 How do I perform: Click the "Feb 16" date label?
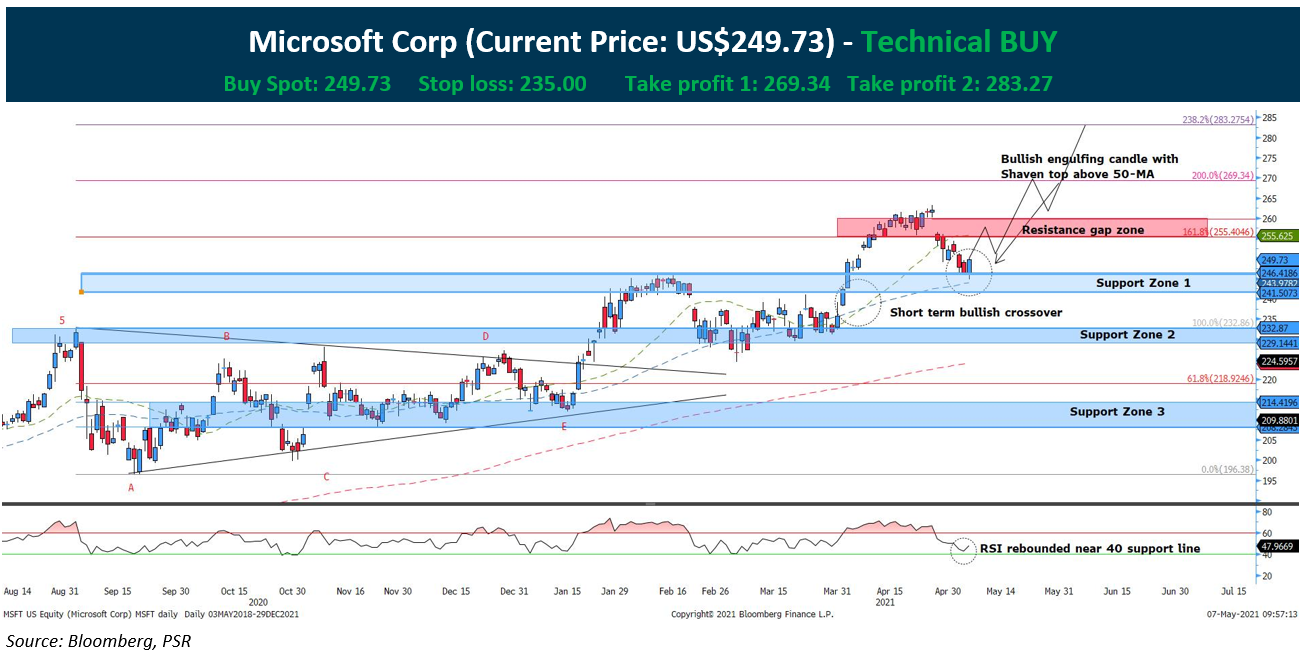[x=674, y=591]
